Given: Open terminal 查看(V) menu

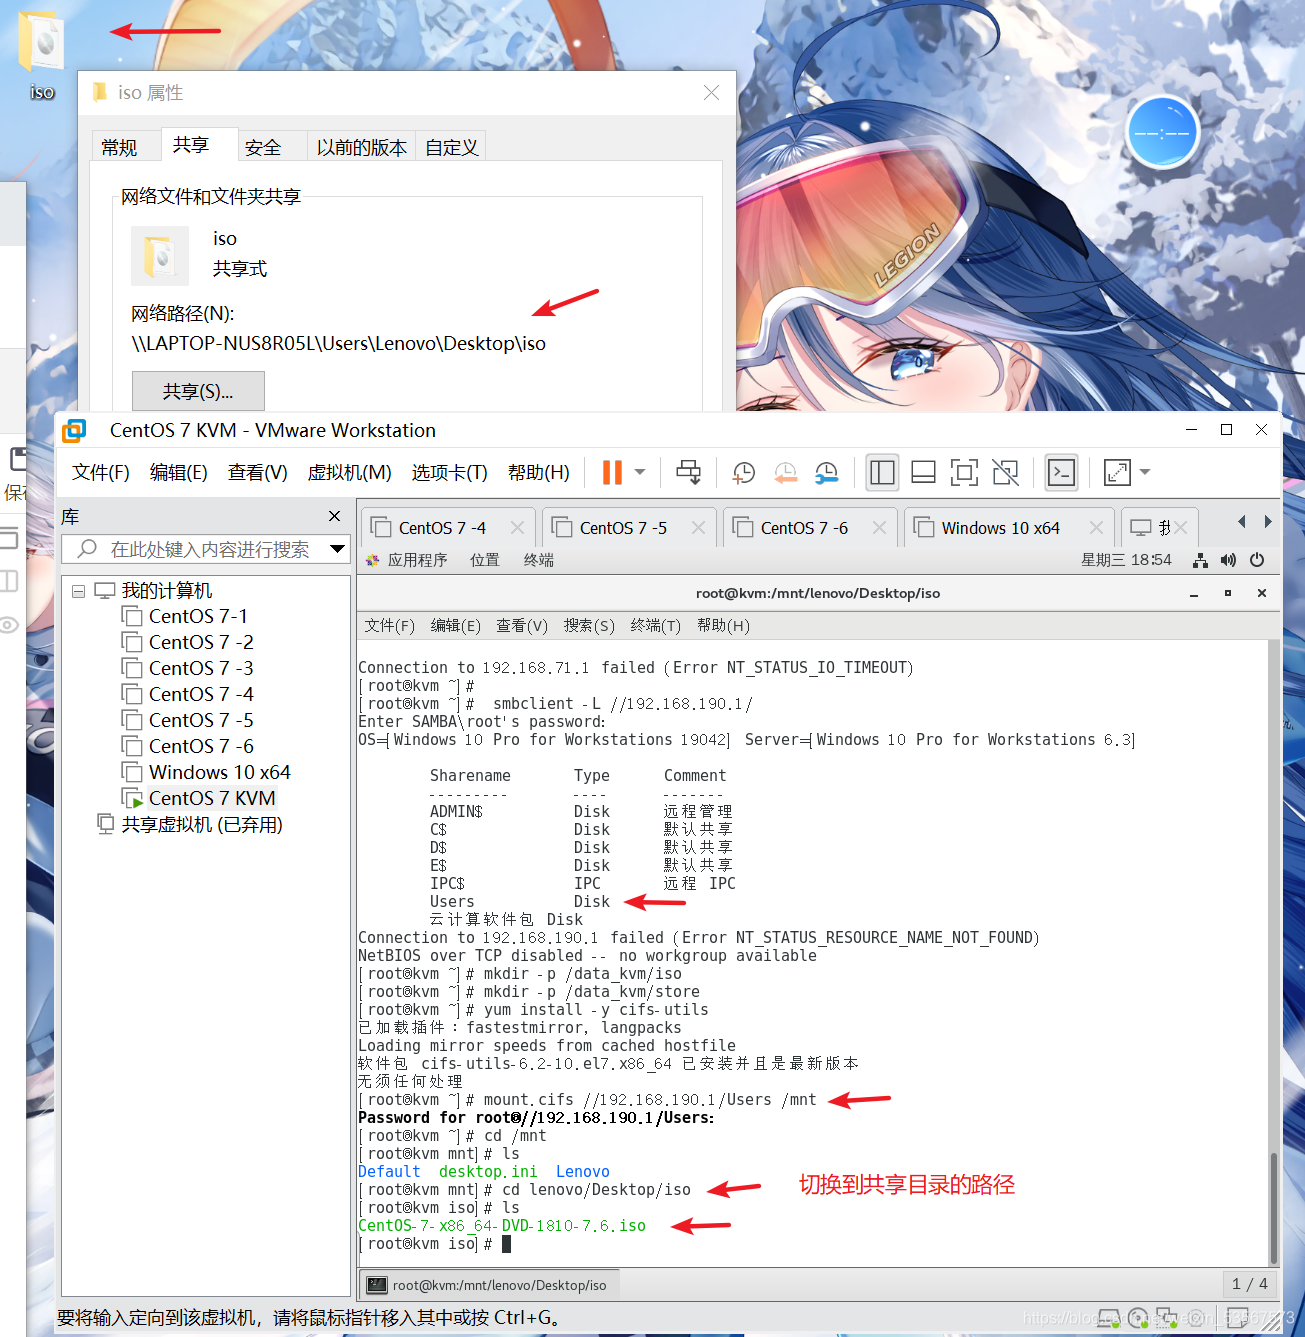Looking at the screenshot, I should (x=522, y=625).
